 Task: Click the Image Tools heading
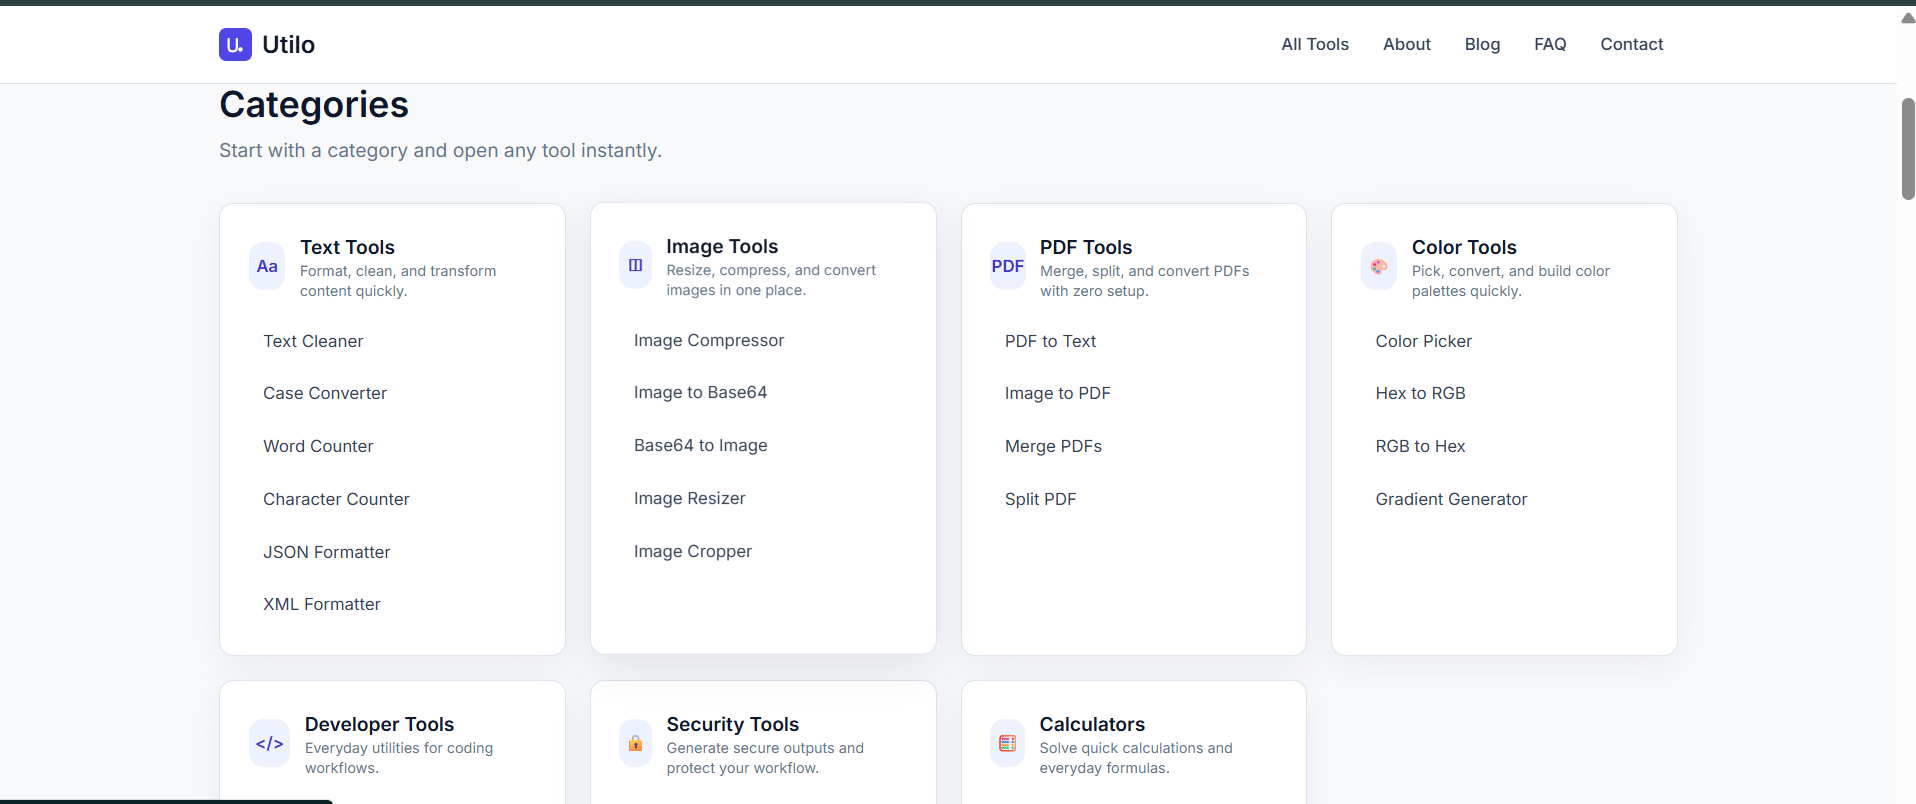point(722,246)
